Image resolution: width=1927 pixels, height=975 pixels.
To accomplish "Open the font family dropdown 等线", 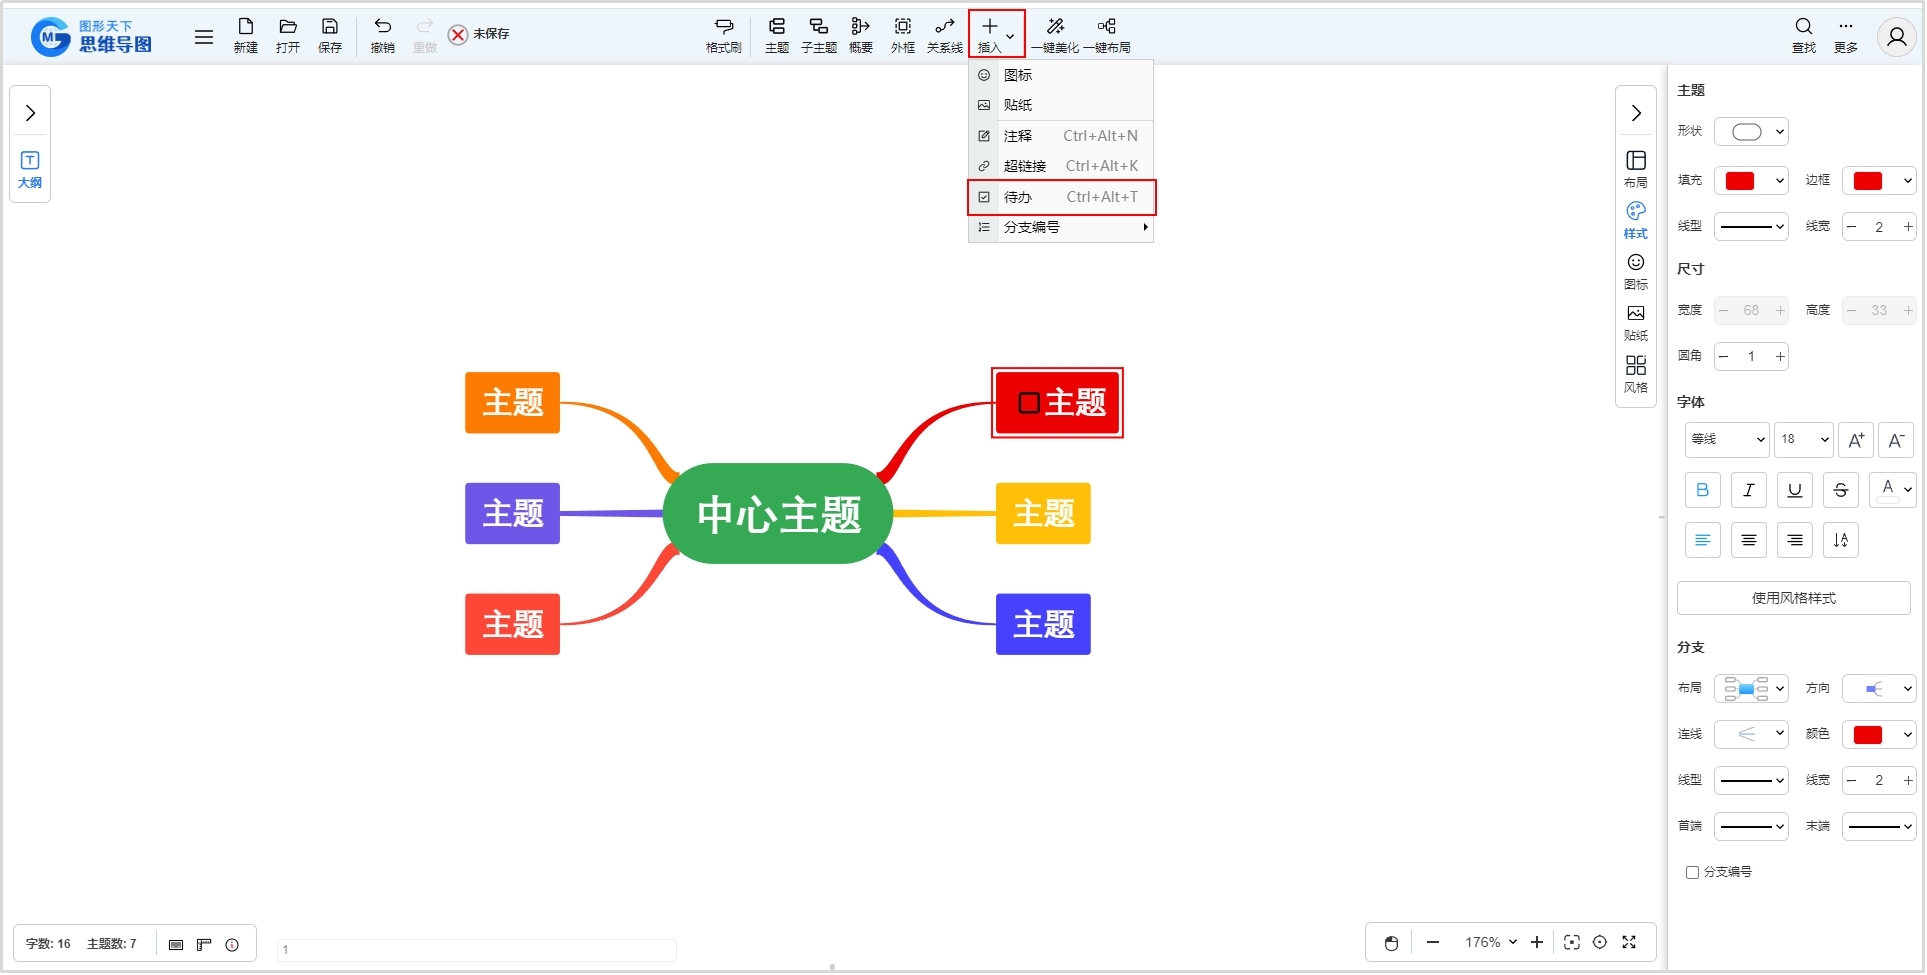I will pos(1727,439).
